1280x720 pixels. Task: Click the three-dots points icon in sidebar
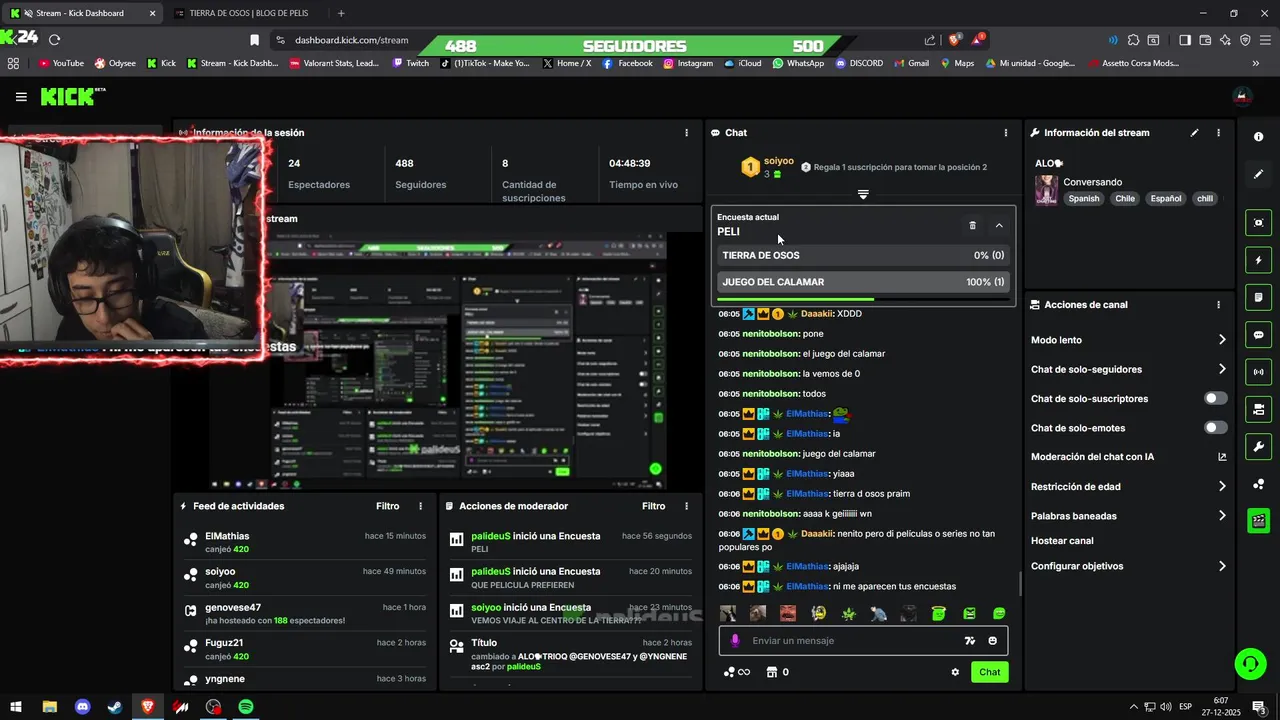tap(1258, 485)
